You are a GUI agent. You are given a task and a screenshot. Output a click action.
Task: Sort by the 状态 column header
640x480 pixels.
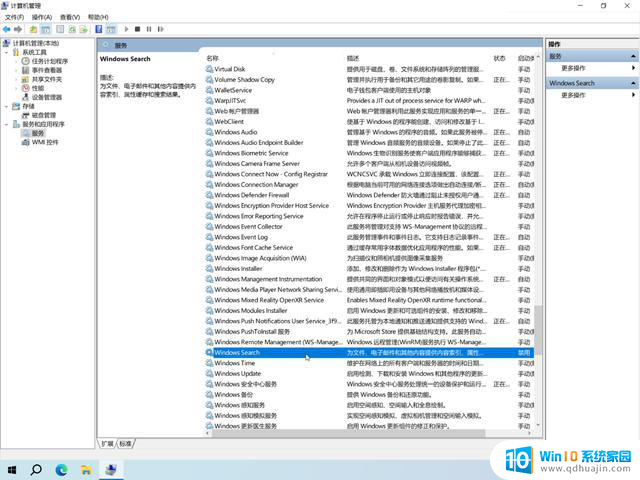click(x=500, y=58)
